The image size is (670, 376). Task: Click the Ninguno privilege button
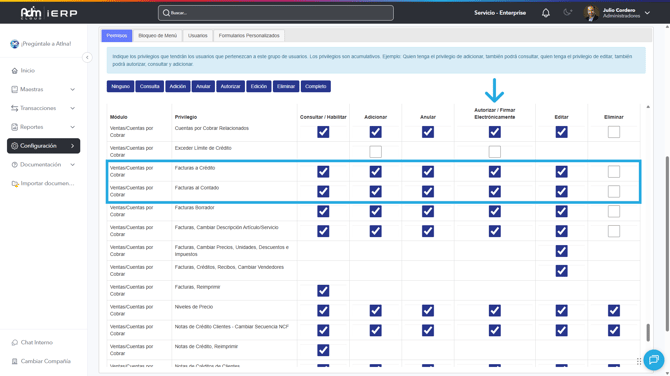click(120, 86)
